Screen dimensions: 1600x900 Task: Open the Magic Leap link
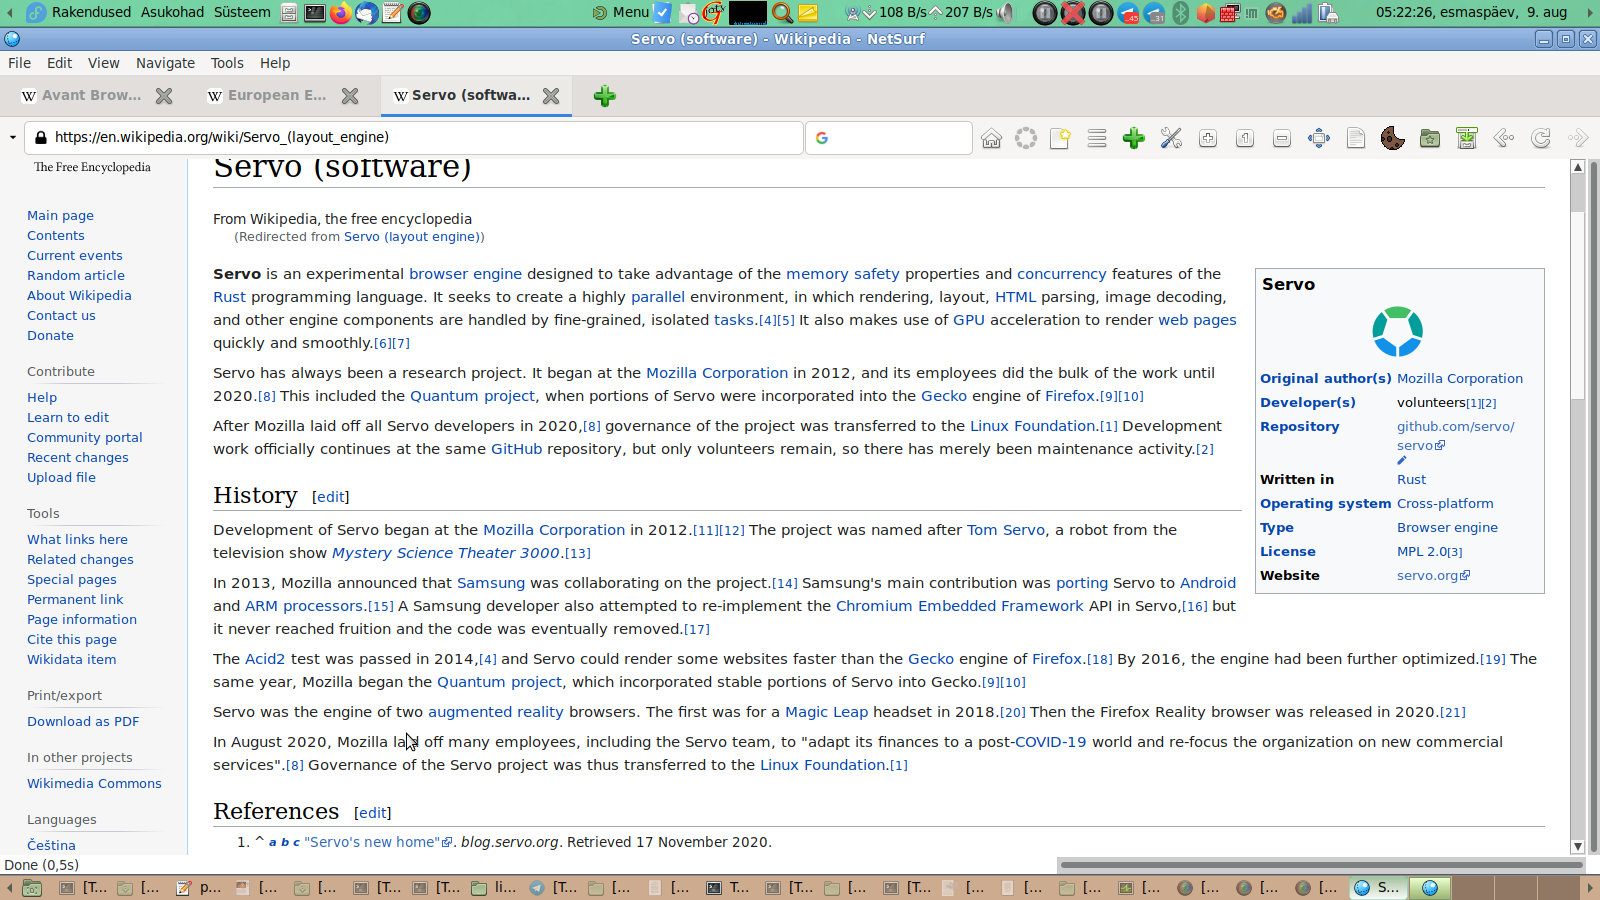(827, 712)
